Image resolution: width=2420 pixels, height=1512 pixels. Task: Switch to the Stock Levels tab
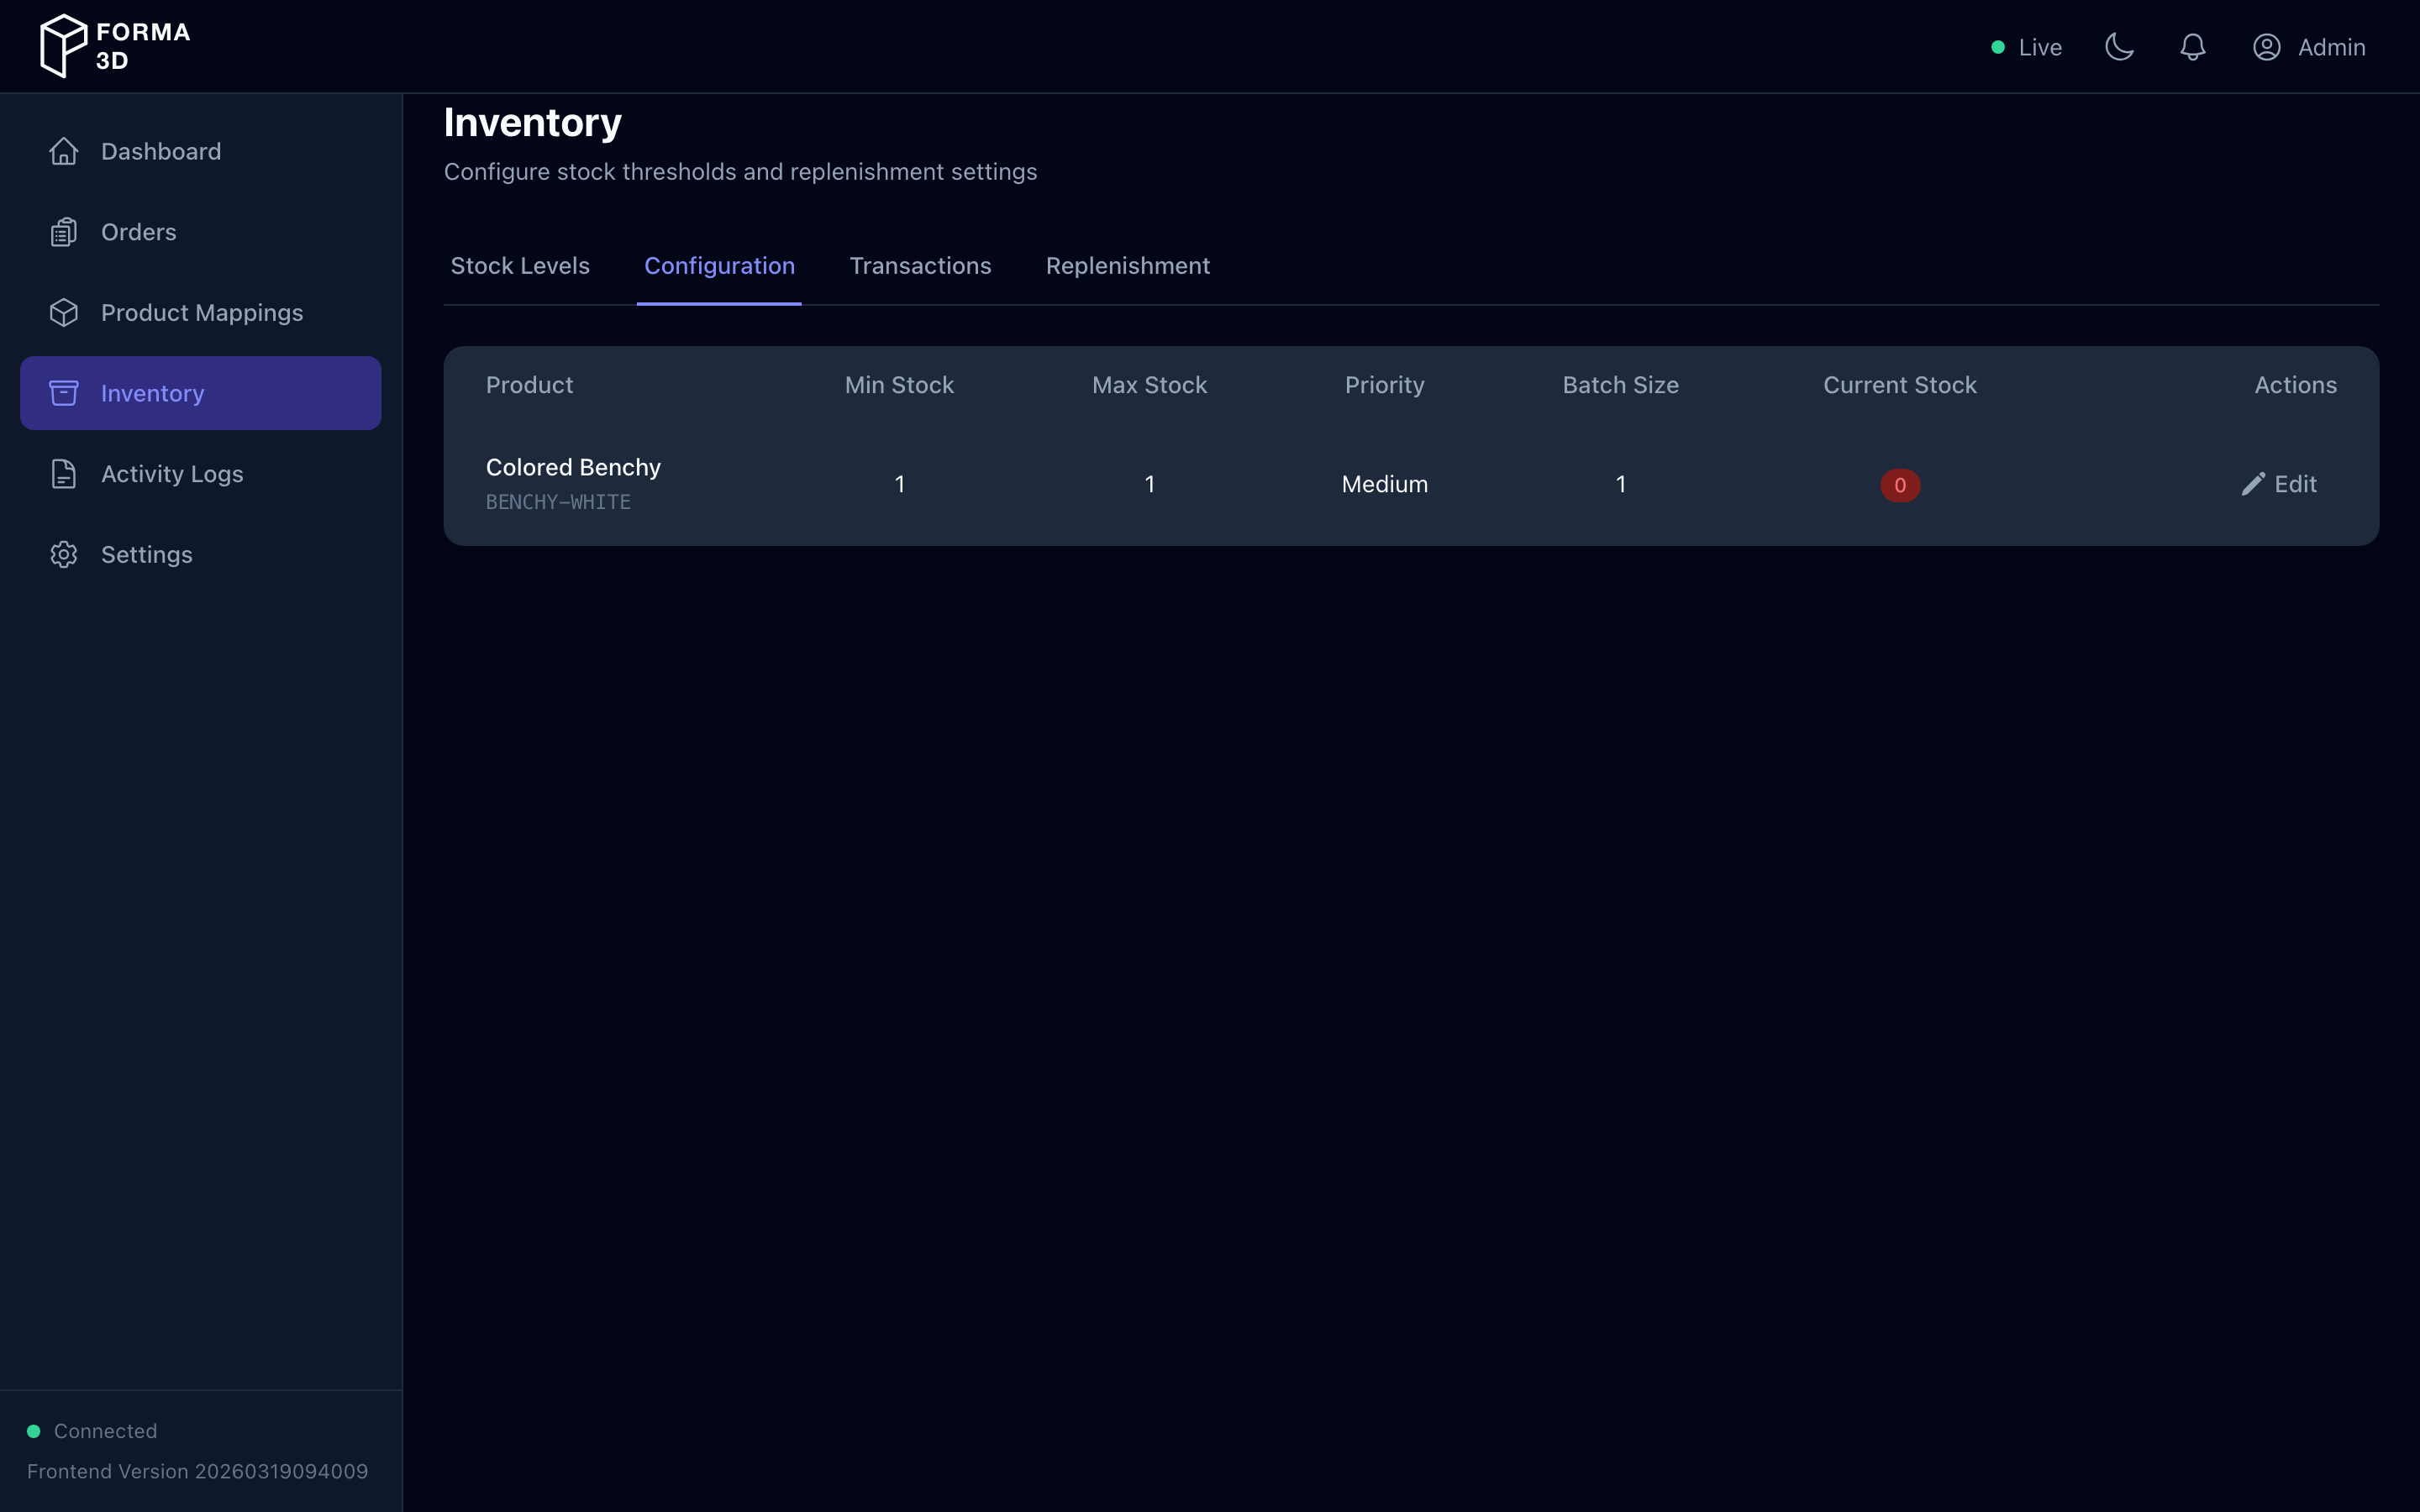coord(519,266)
